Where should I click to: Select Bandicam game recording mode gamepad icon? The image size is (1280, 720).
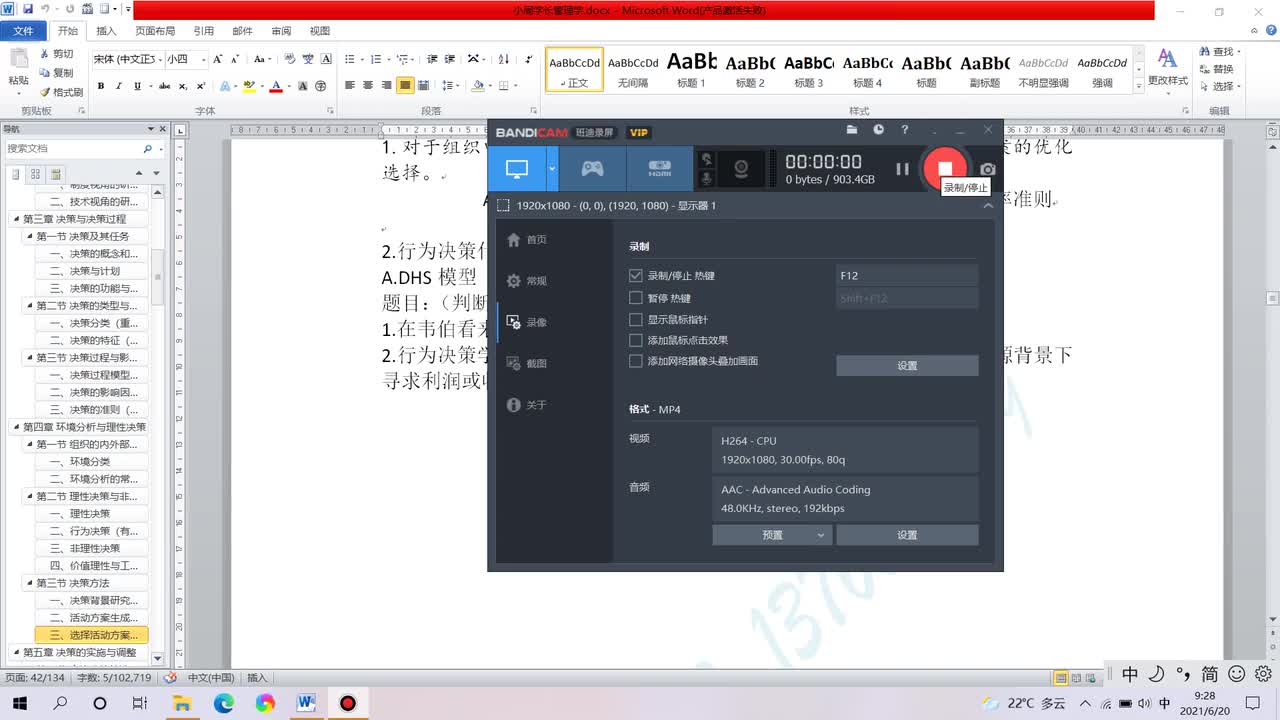click(x=593, y=169)
